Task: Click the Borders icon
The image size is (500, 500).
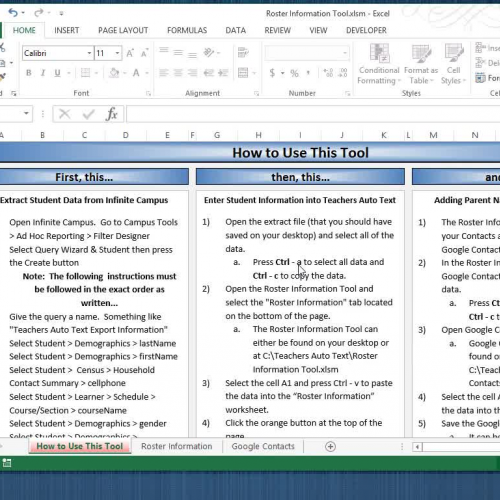Action: (86, 73)
